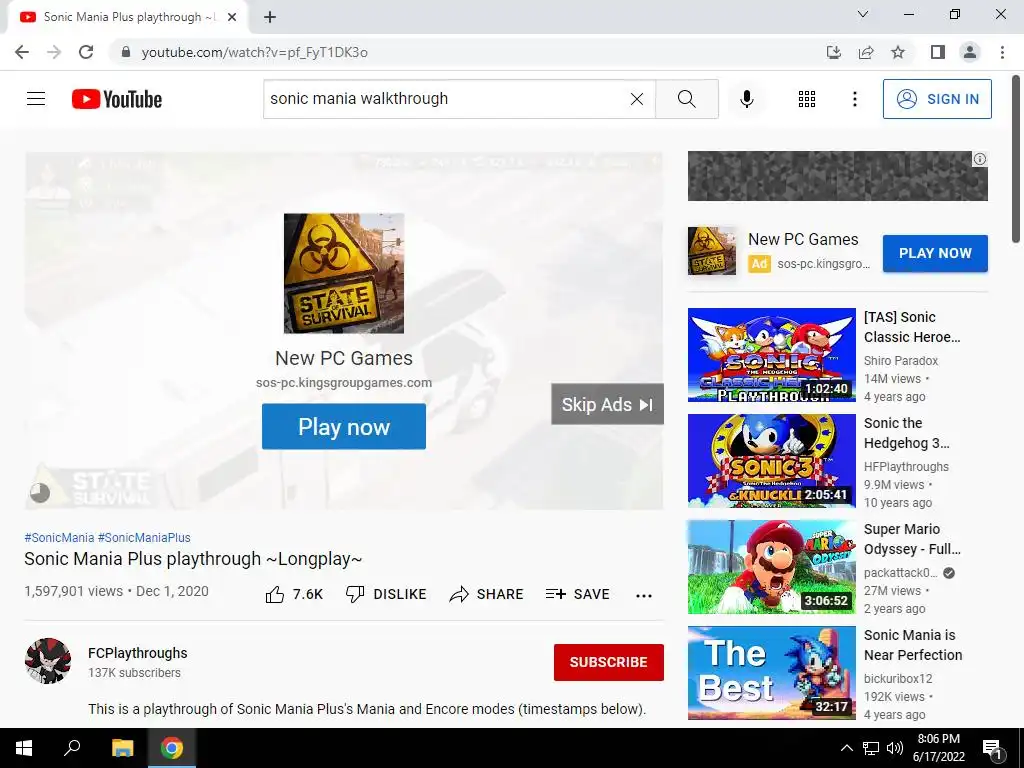The image size is (1024, 768).
Task: Like the video (7.6K)
Action: click(x=295, y=594)
